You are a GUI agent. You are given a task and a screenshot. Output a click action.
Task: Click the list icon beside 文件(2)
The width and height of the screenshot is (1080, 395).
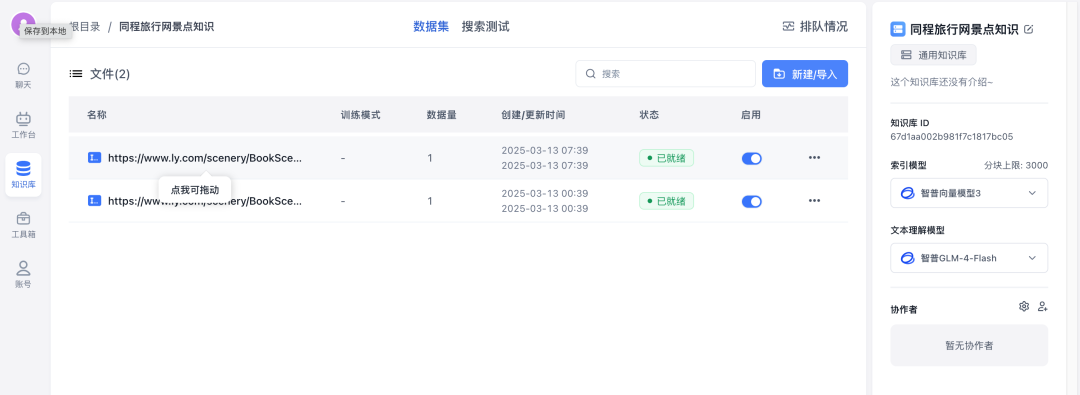76,73
